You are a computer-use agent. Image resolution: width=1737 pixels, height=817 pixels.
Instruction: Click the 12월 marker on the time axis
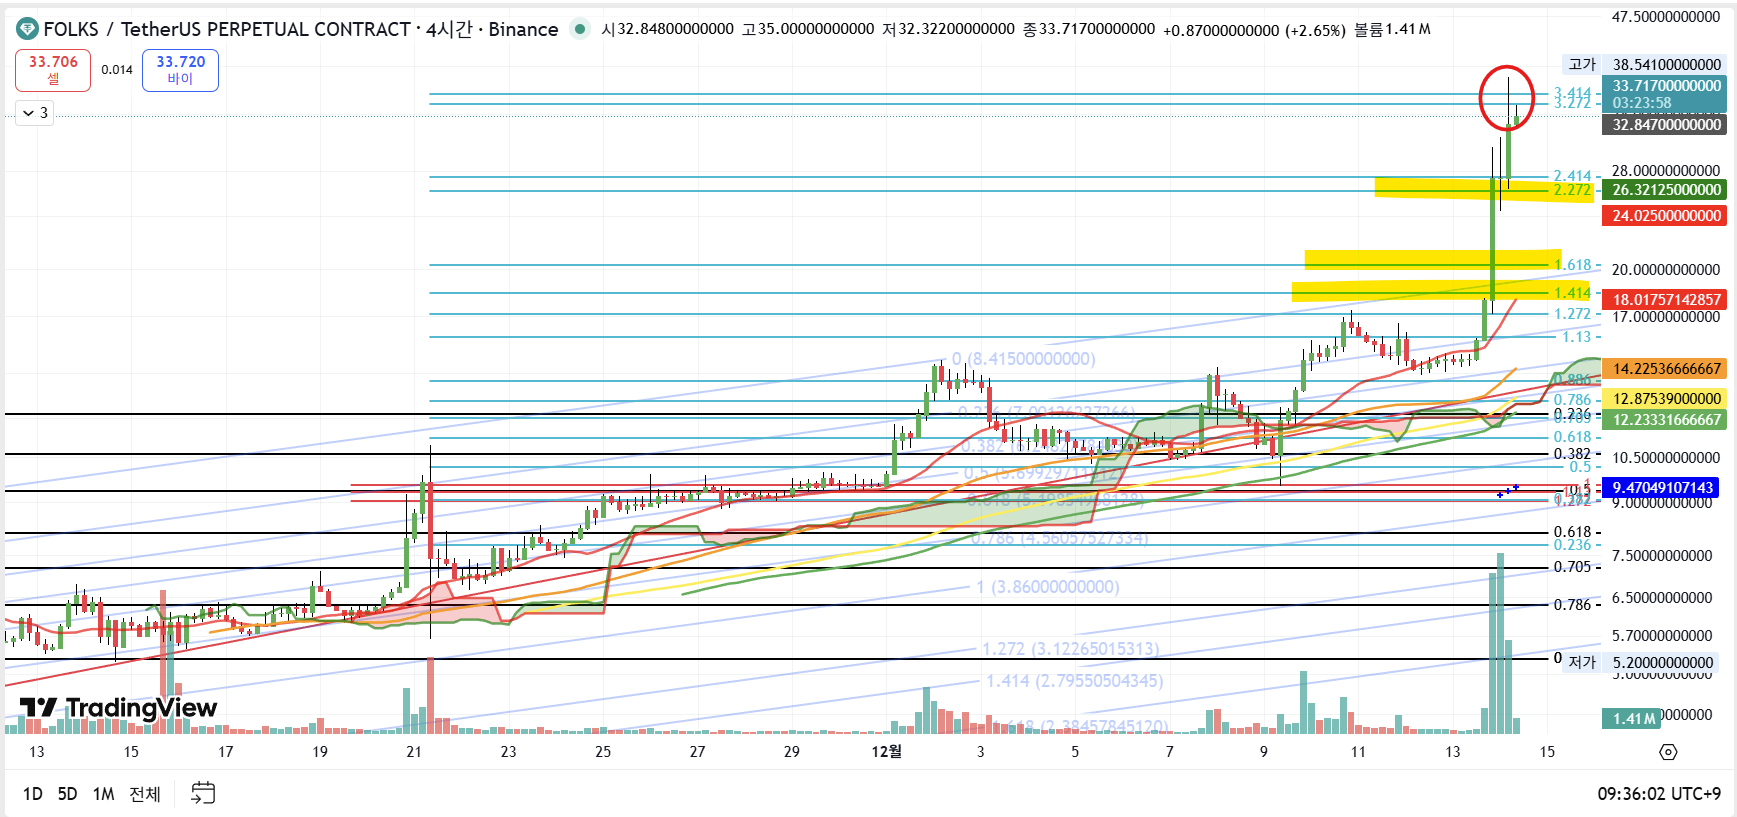pos(886,751)
